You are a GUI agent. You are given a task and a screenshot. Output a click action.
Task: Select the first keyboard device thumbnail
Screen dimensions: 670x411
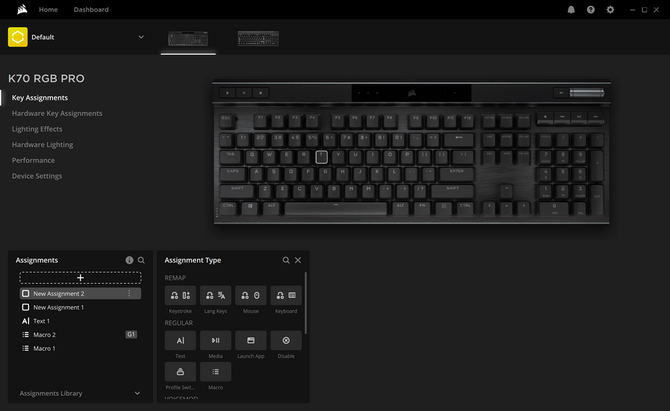pos(188,39)
